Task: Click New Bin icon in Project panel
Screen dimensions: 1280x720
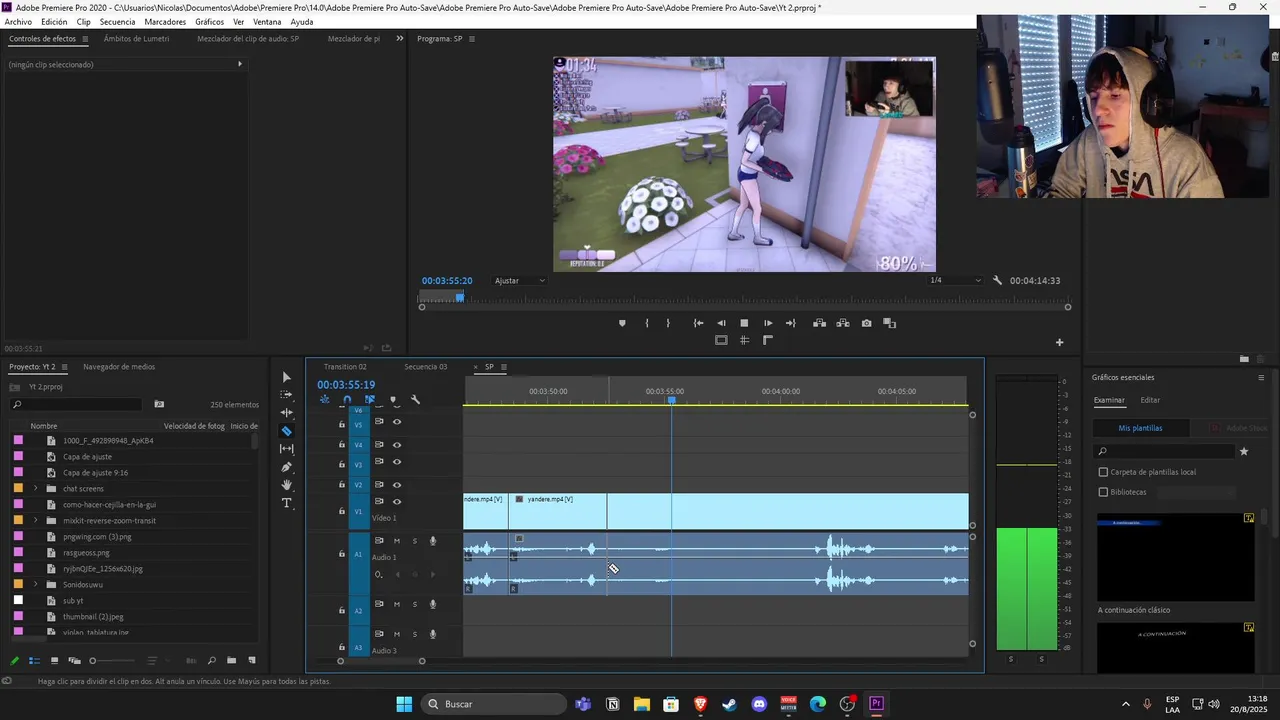Action: [x=231, y=660]
